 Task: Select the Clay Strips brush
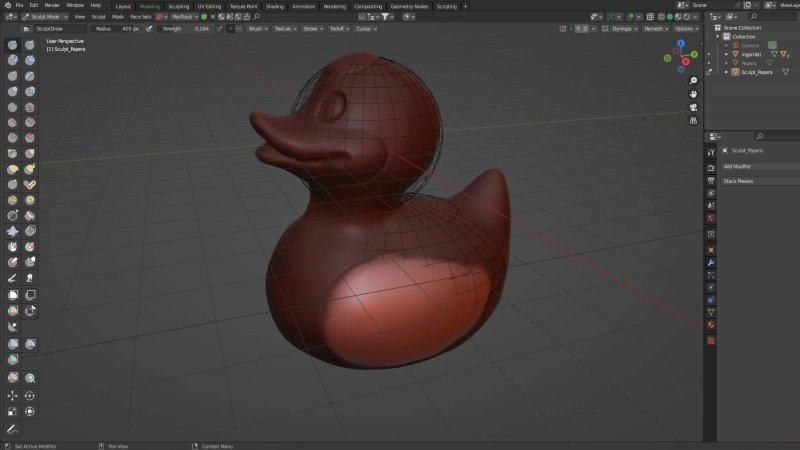tap(30, 60)
